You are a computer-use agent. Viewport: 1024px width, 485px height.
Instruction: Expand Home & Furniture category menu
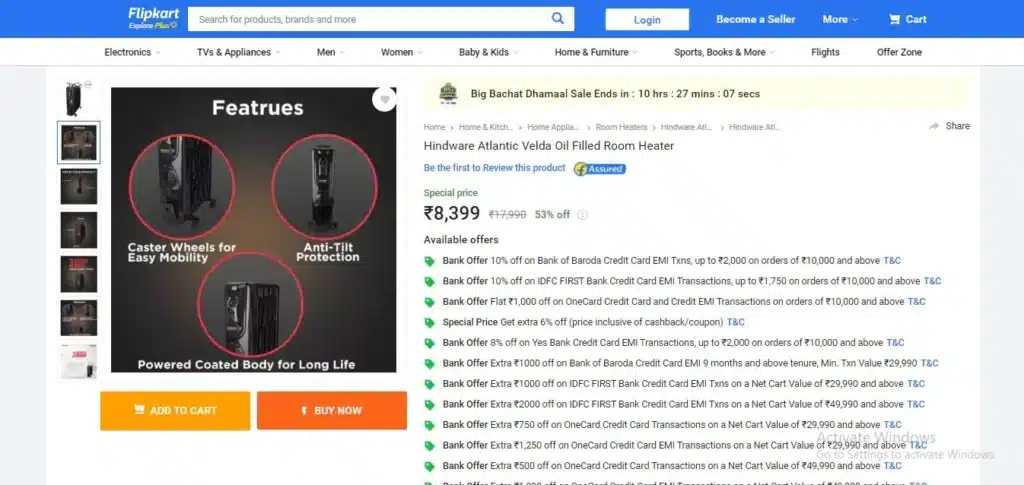pyautogui.click(x=596, y=52)
